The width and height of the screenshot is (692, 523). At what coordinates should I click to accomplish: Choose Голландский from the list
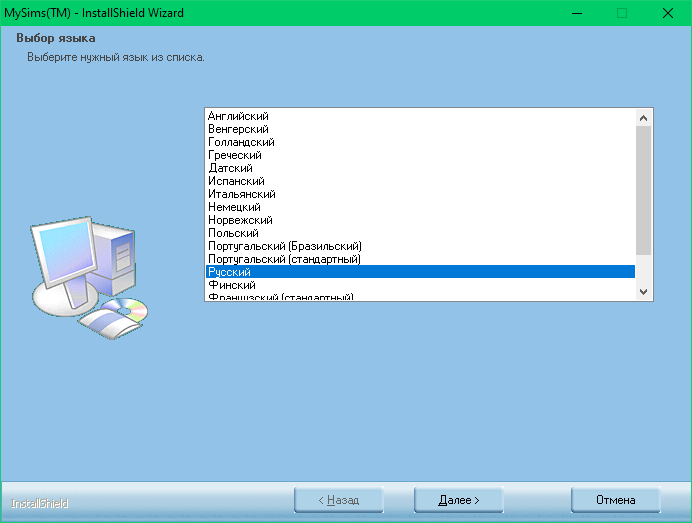[x=420, y=142]
